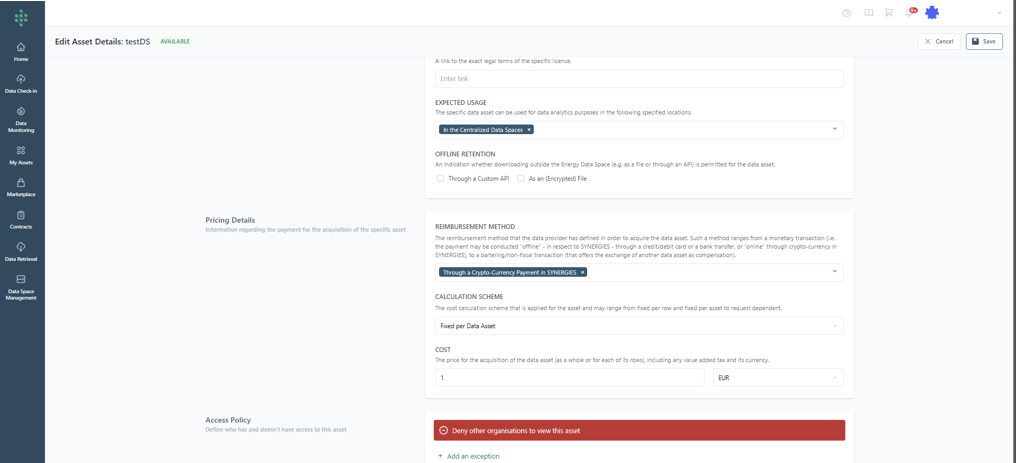Screen dimensions: 1016x463
Task: Click 'Add an exception' link
Action: 469,456
